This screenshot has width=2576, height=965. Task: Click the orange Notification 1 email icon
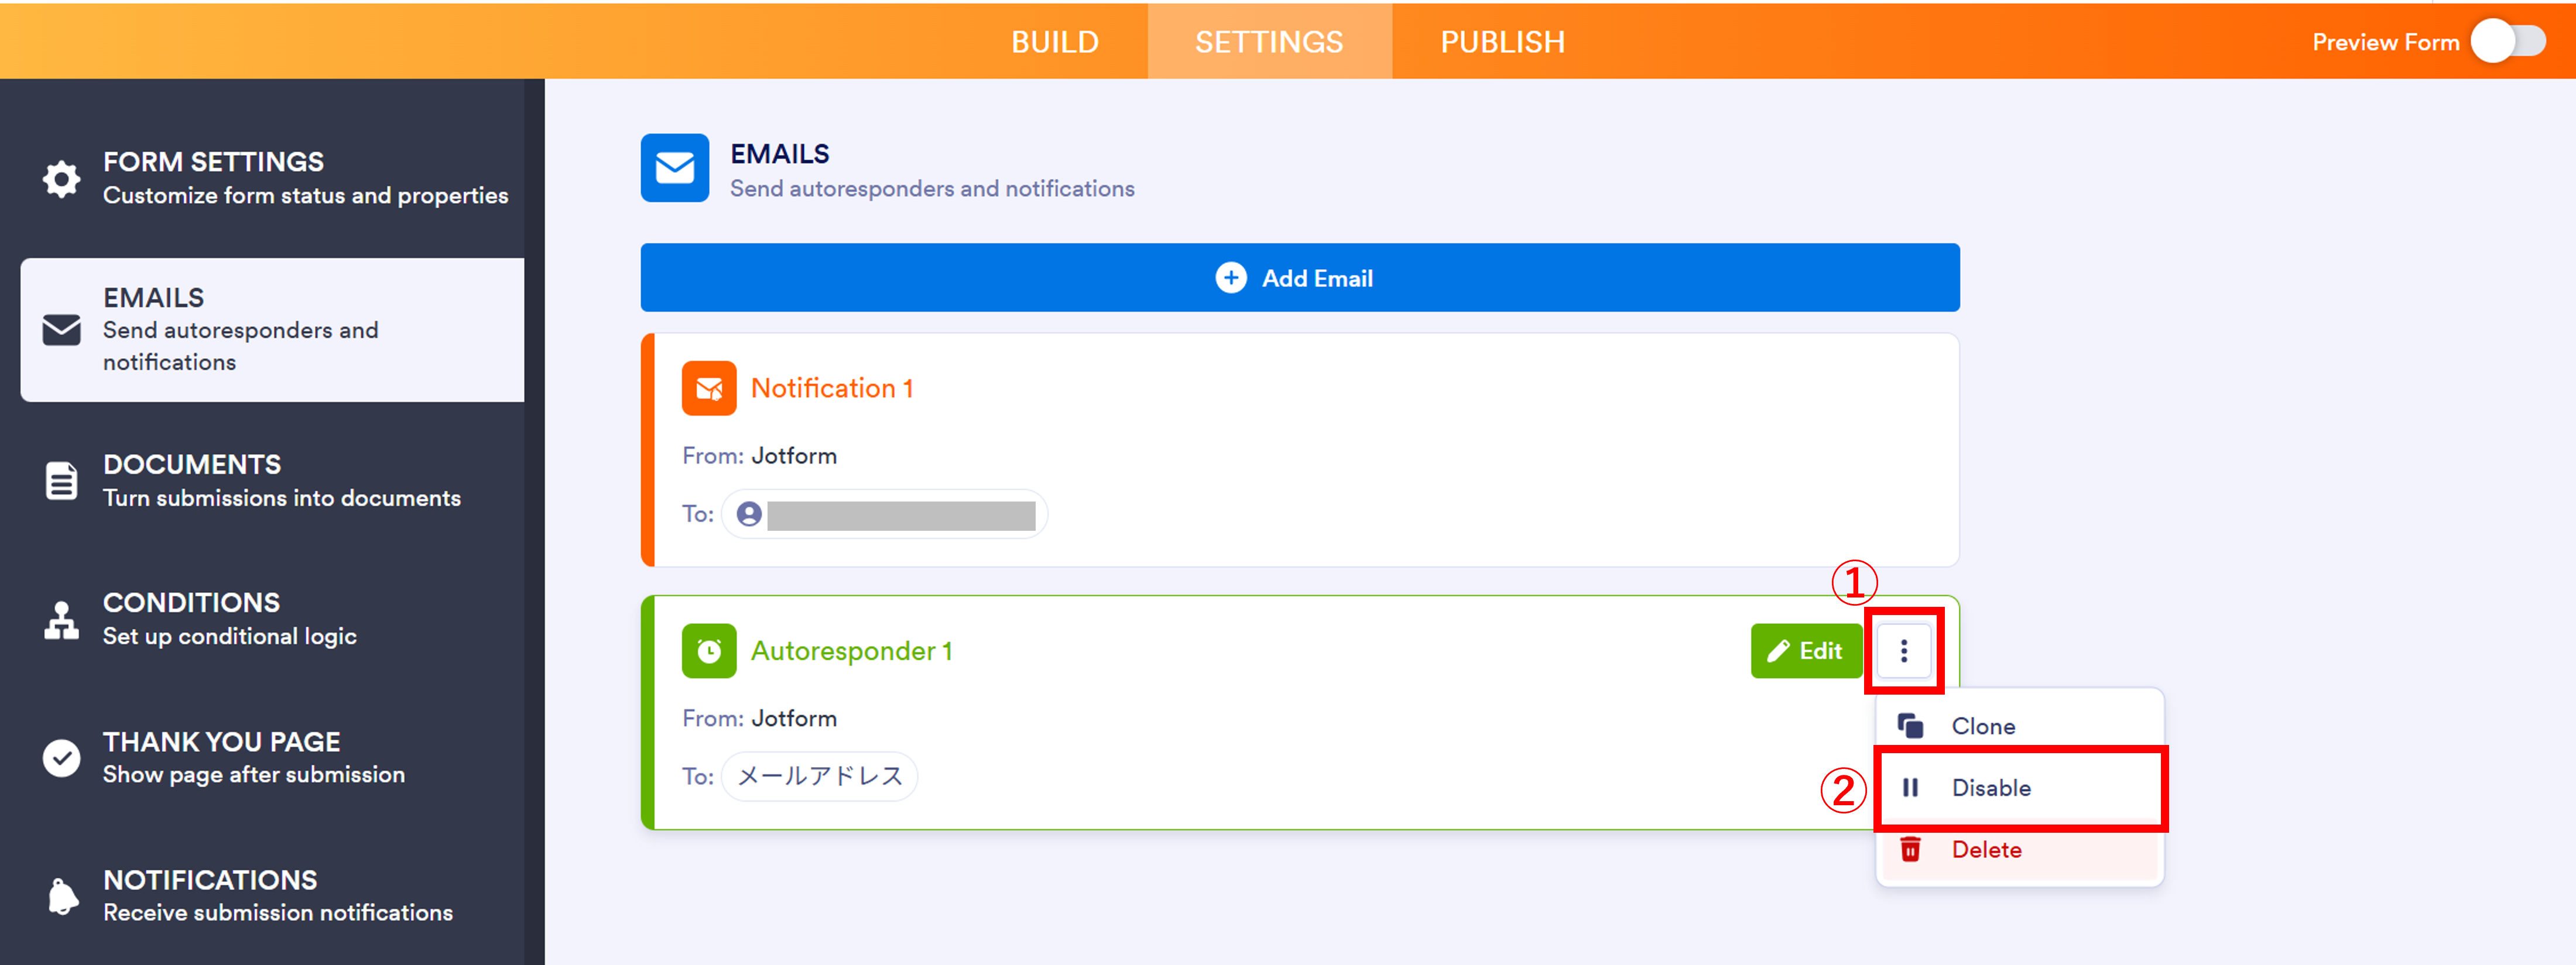[708, 388]
